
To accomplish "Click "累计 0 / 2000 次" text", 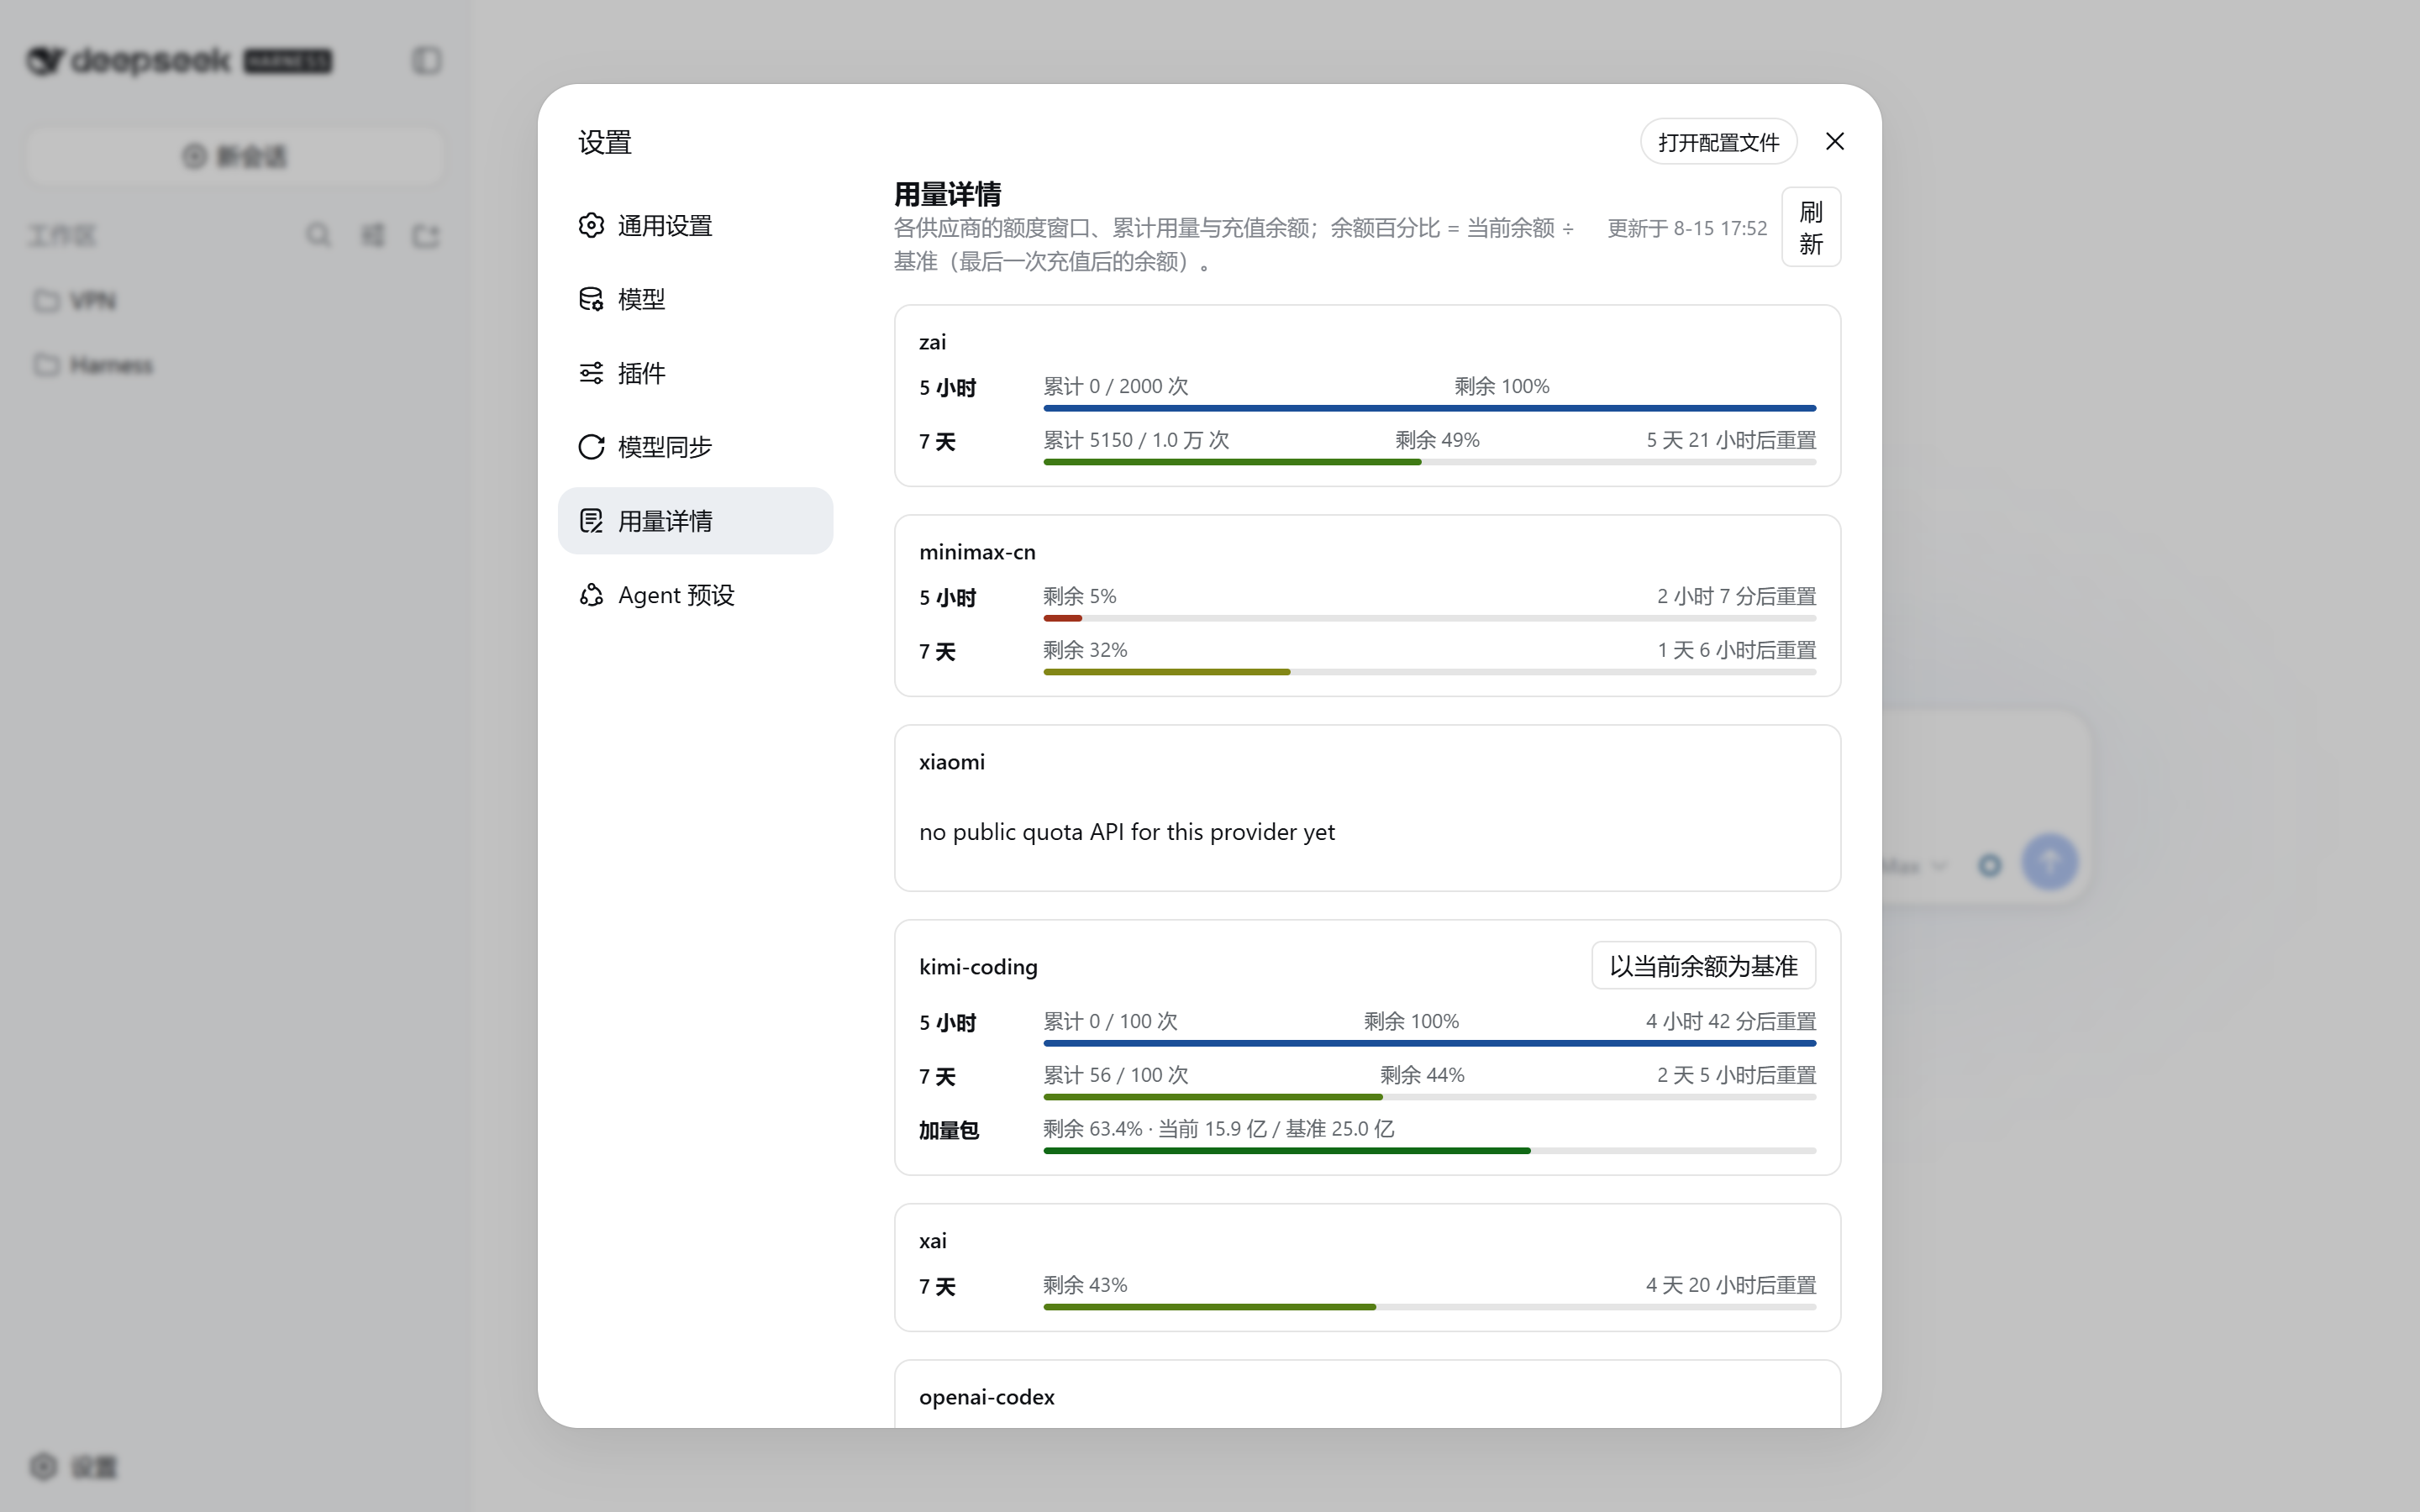I will coord(1116,386).
